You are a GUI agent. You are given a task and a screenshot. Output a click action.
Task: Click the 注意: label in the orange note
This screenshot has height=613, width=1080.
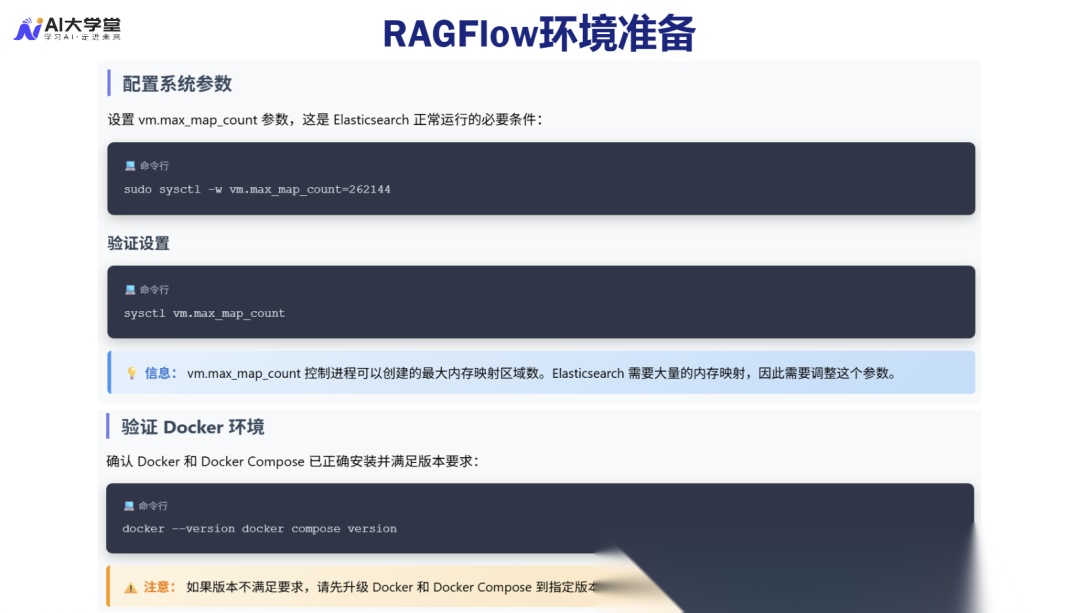click(x=160, y=587)
